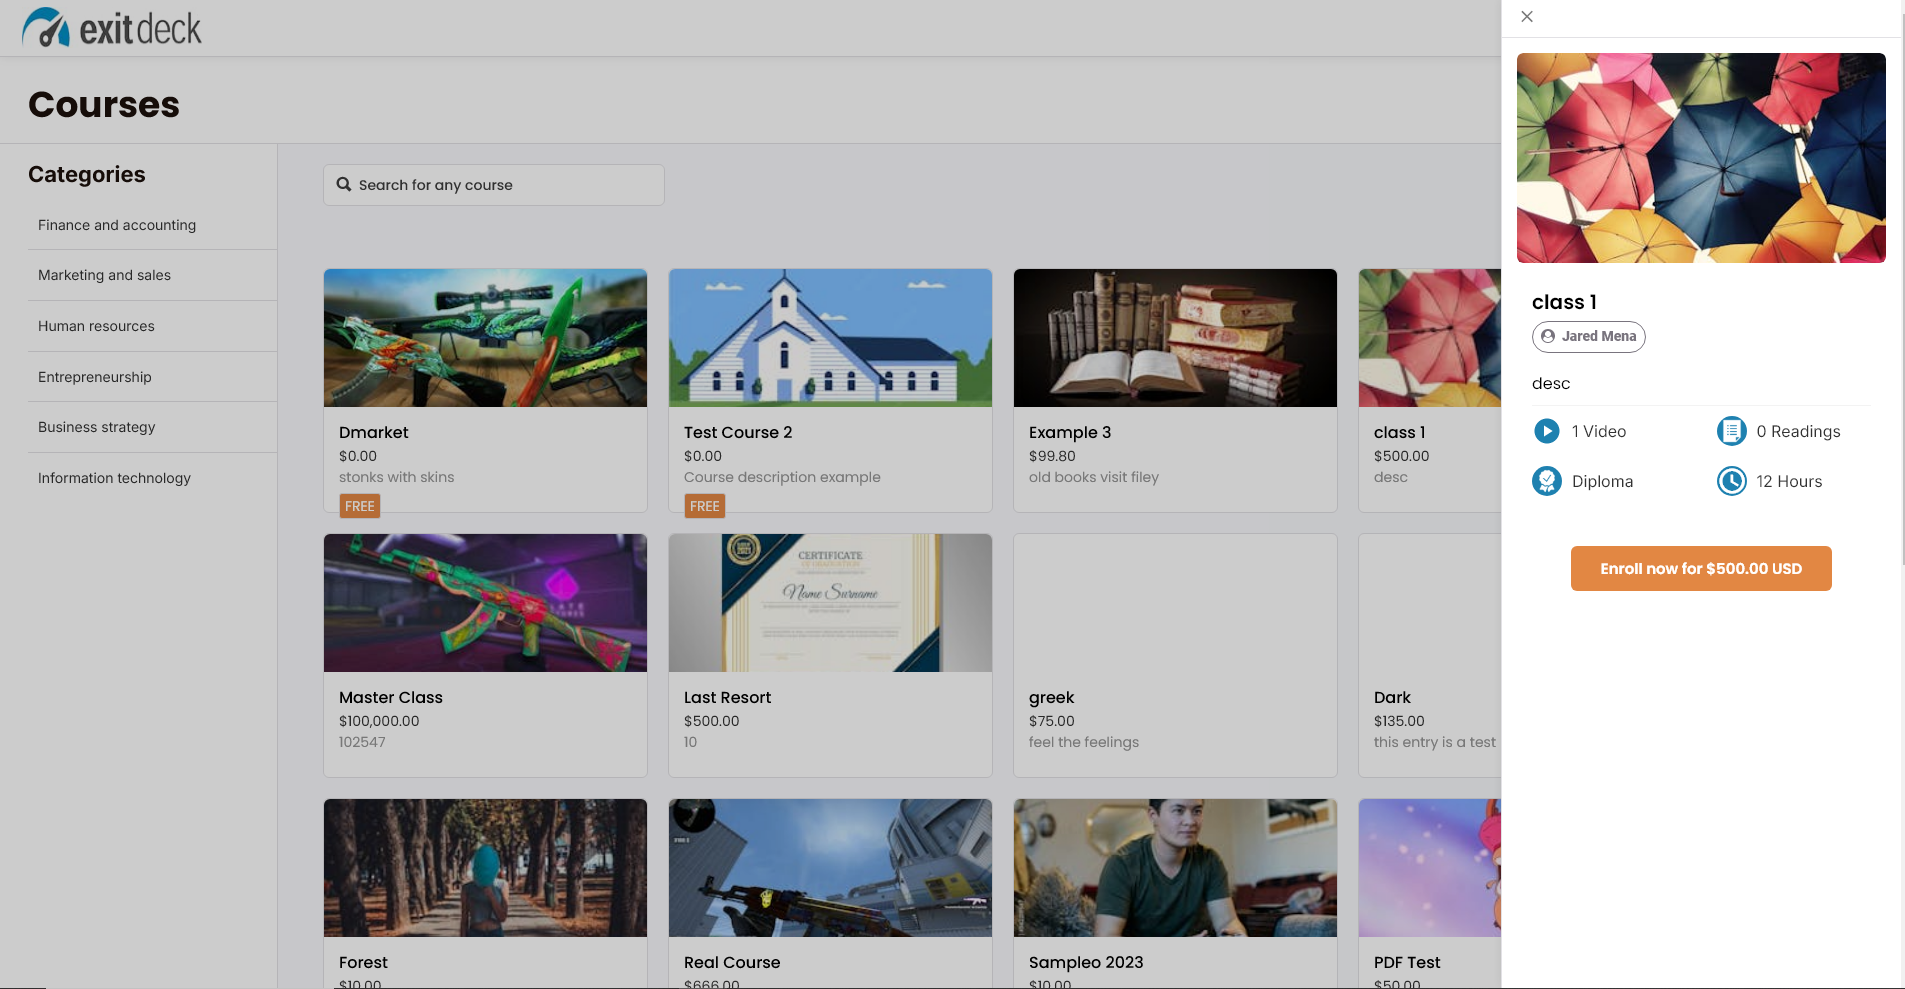Click 'Course description example' text
The height and width of the screenshot is (989, 1905).
click(782, 477)
